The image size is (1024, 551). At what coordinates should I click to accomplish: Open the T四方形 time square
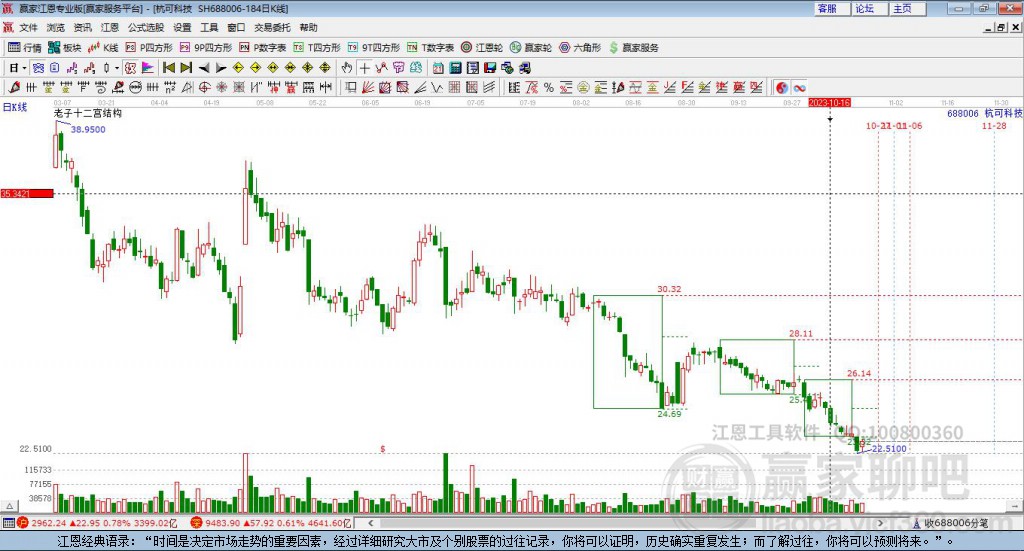(x=317, y=48)
